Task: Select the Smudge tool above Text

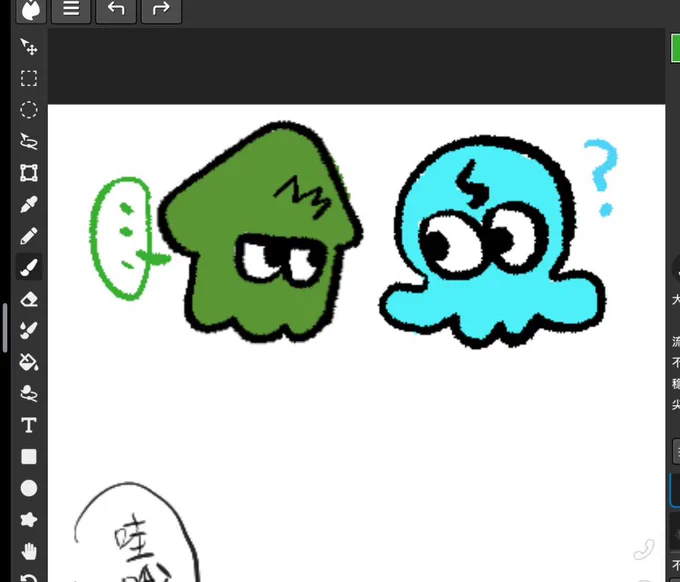Action: (x=29, y=394)
